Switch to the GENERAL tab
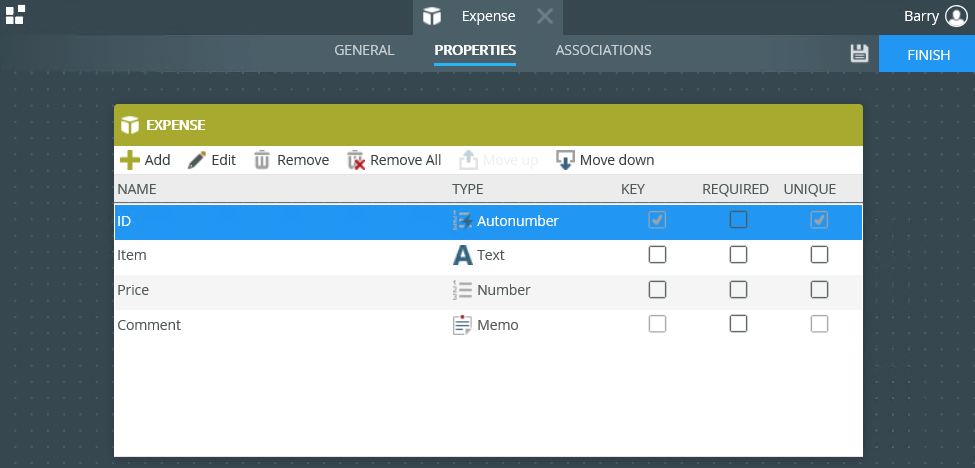The height and width of the screenshot is (468, 975). tap(364, 50)
